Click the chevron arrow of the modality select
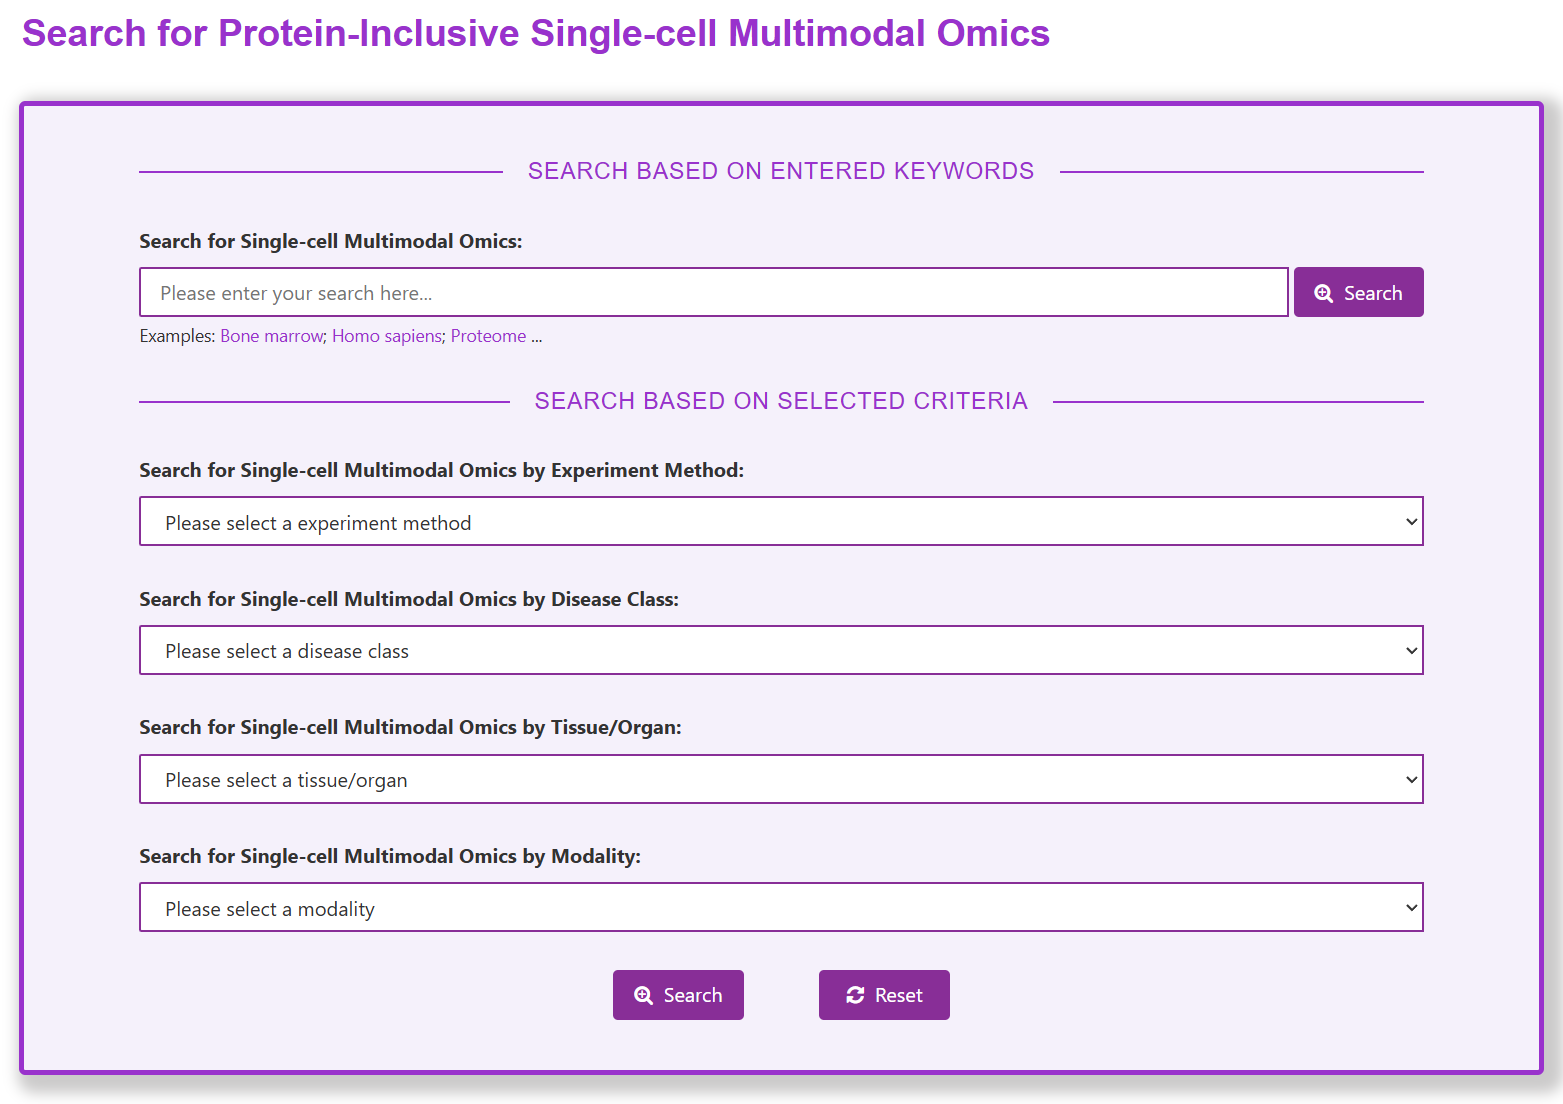Screen dimensions: 1563x1104 tap(1411, 908)
